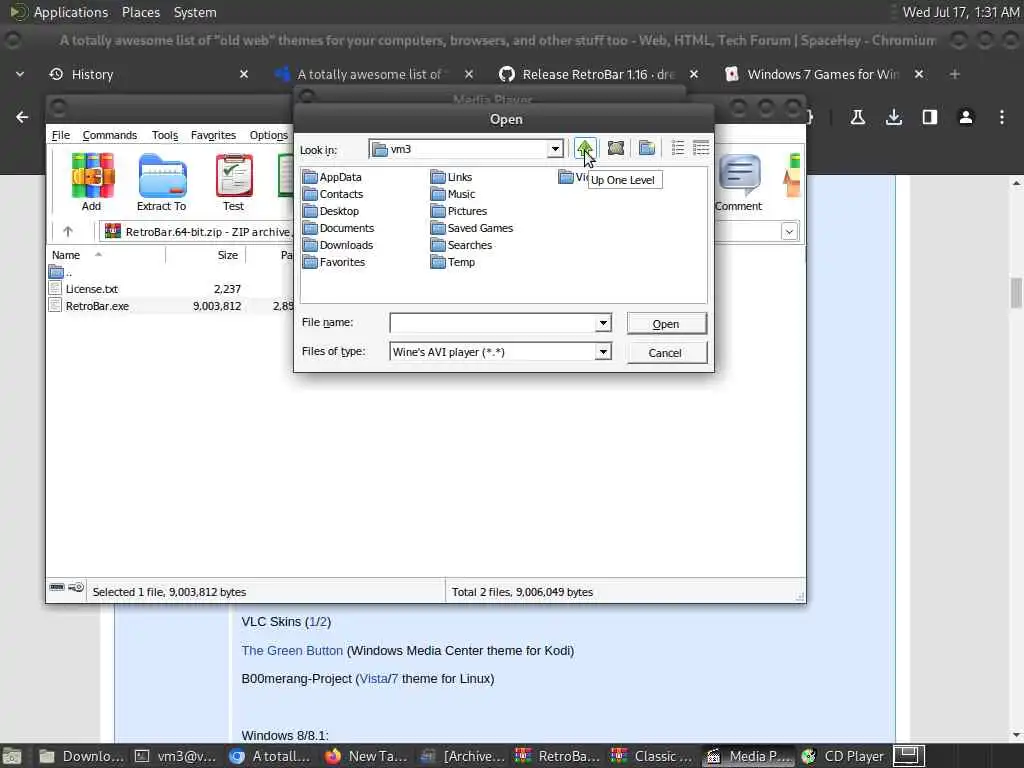Open the Searches folder

click(461, 245)
